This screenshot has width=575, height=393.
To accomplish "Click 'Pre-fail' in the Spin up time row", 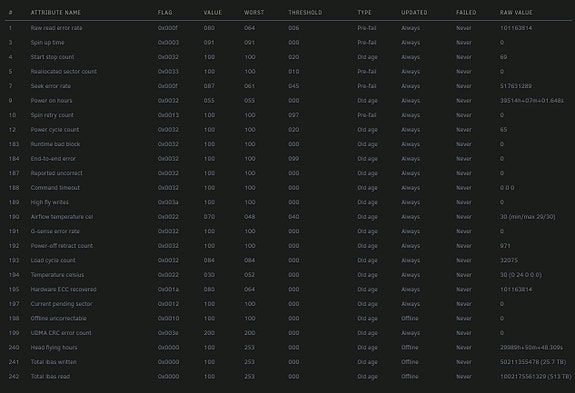I will 367,43.
